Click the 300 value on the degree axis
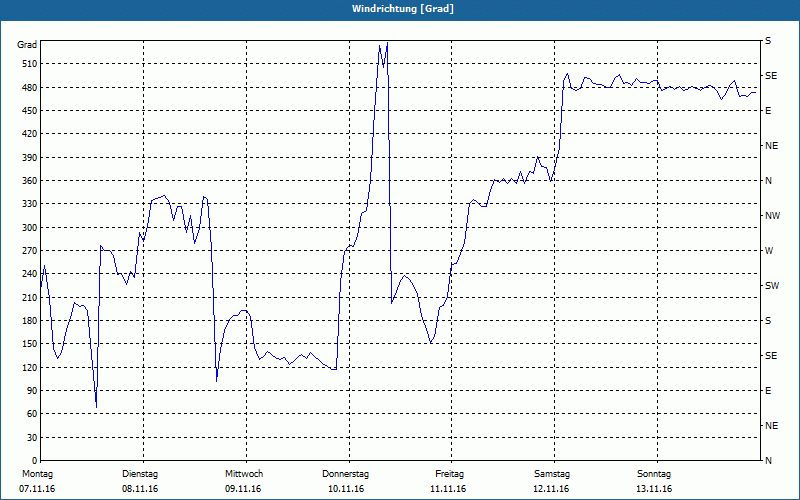Viewport: 800px width, 500px height. [x=30, y=228]
